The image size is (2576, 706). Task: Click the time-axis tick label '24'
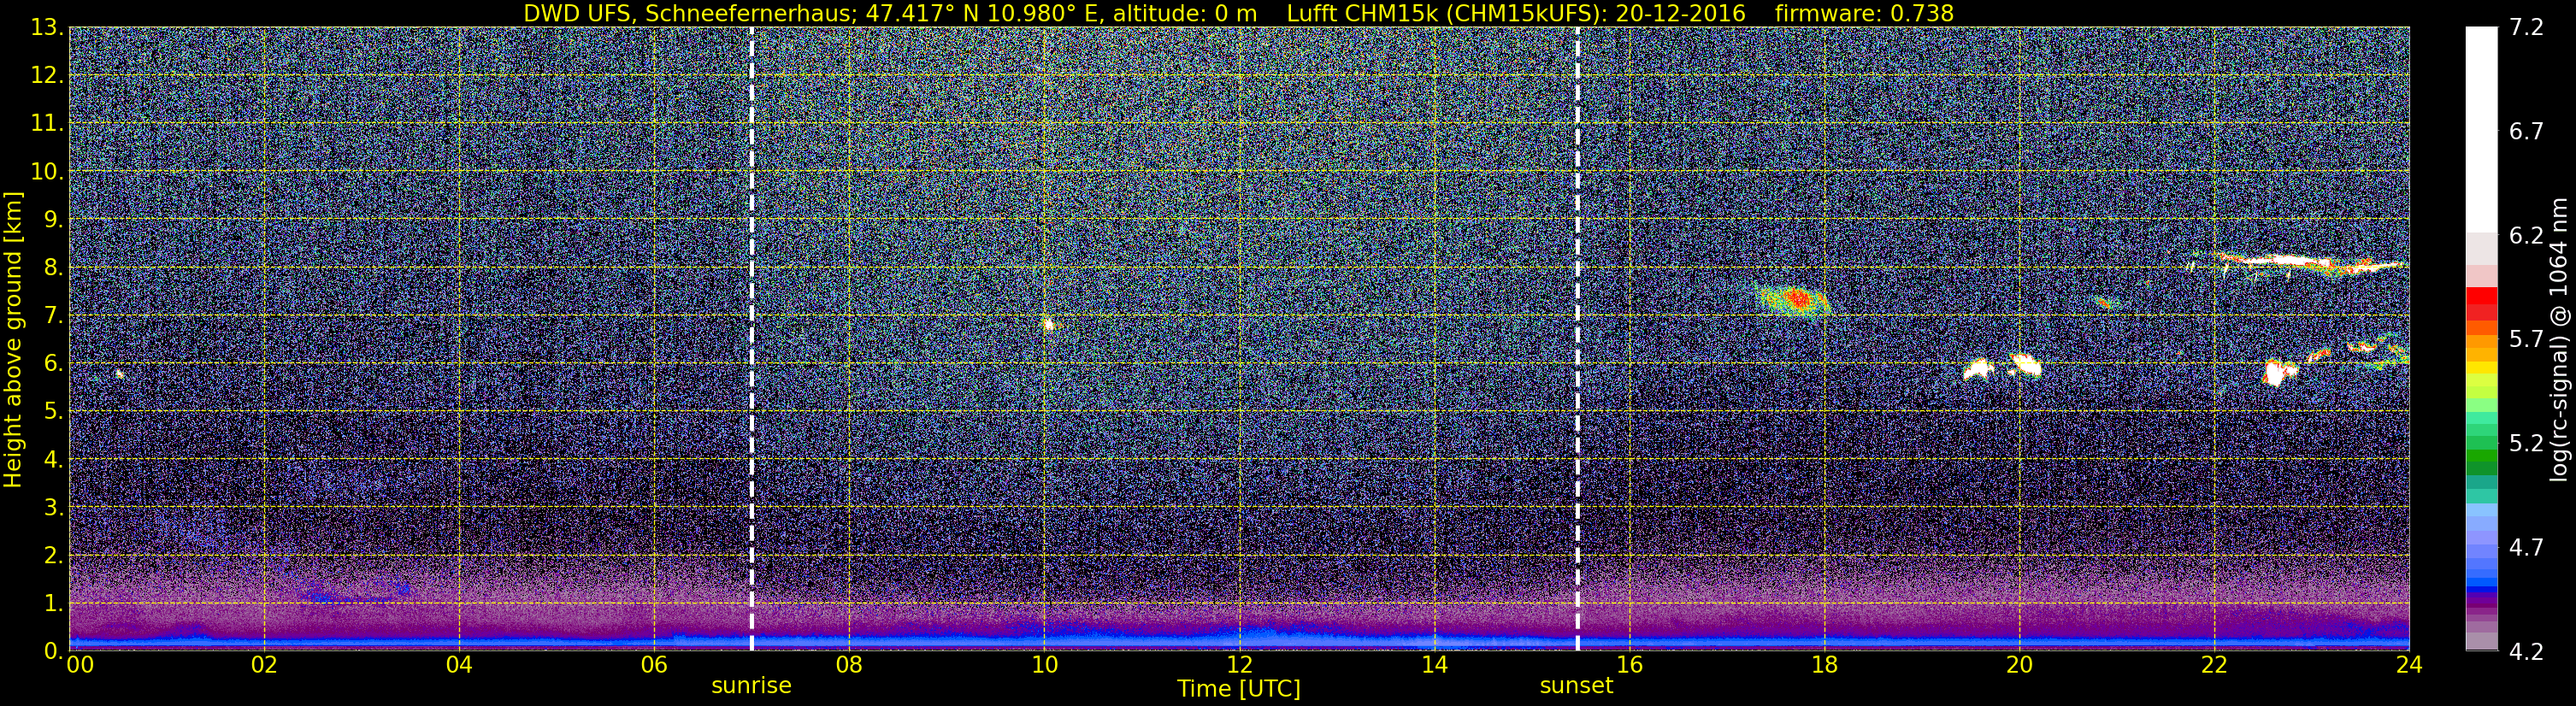2409,665
